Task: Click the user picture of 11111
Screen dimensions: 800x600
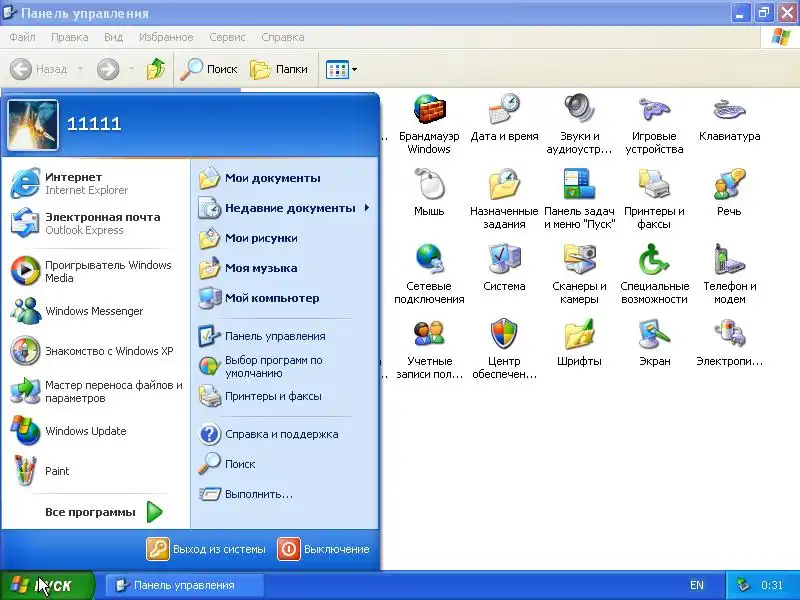Action: pyautogui.click(x=33, y=125)
